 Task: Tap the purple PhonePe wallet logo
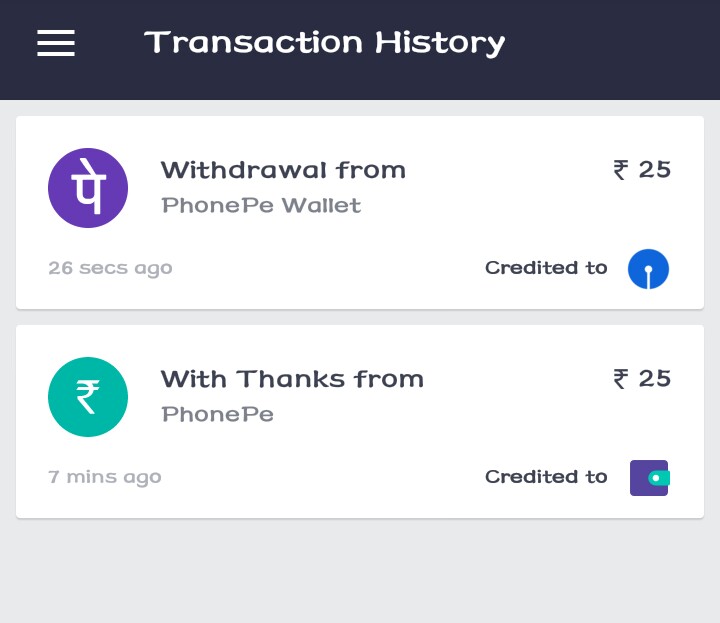[x=88, y=188]
